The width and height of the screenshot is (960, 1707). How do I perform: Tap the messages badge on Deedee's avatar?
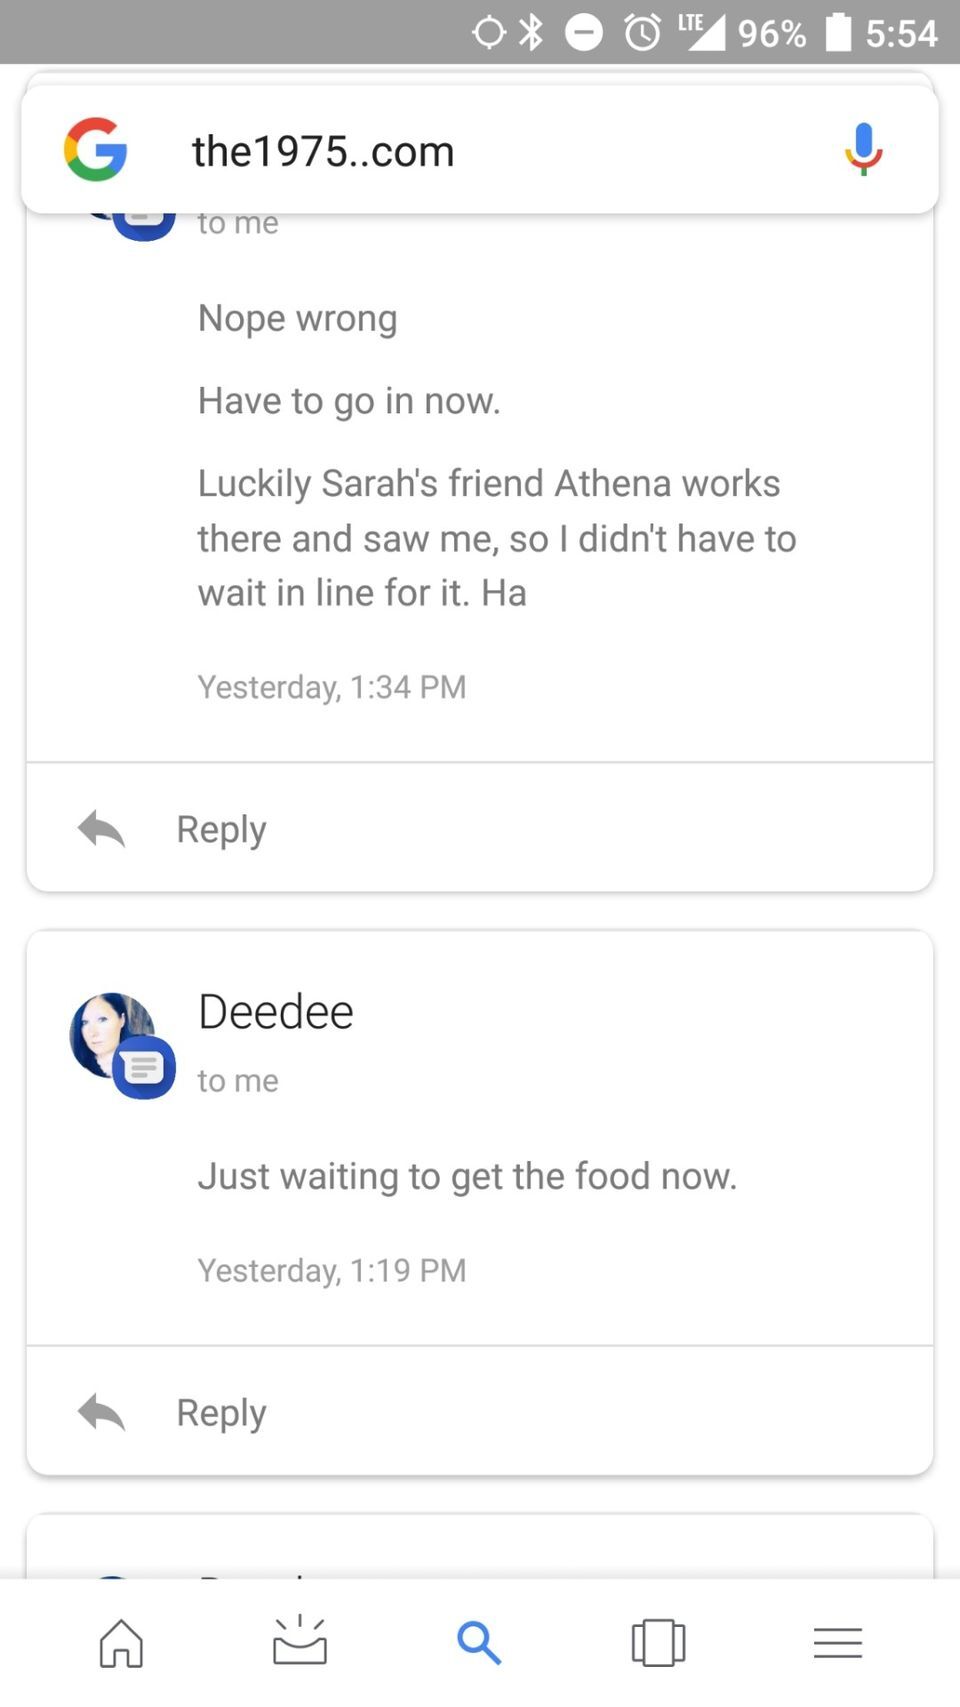[144, 1068]
